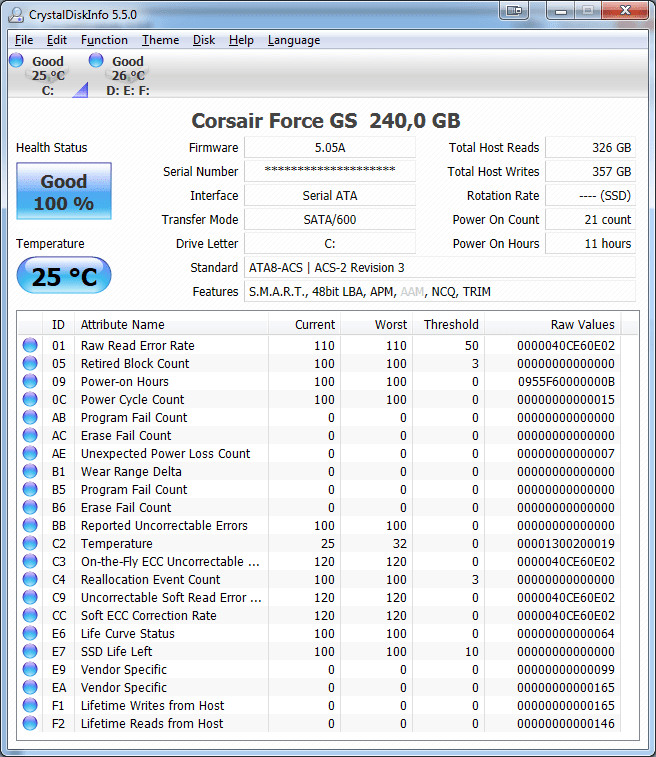Click the Total Host Reads 326 GB field

[590, 148]
